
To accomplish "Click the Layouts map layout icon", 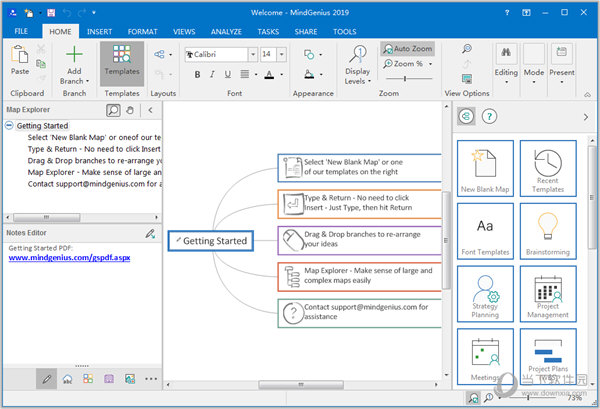I will point(159,54).
